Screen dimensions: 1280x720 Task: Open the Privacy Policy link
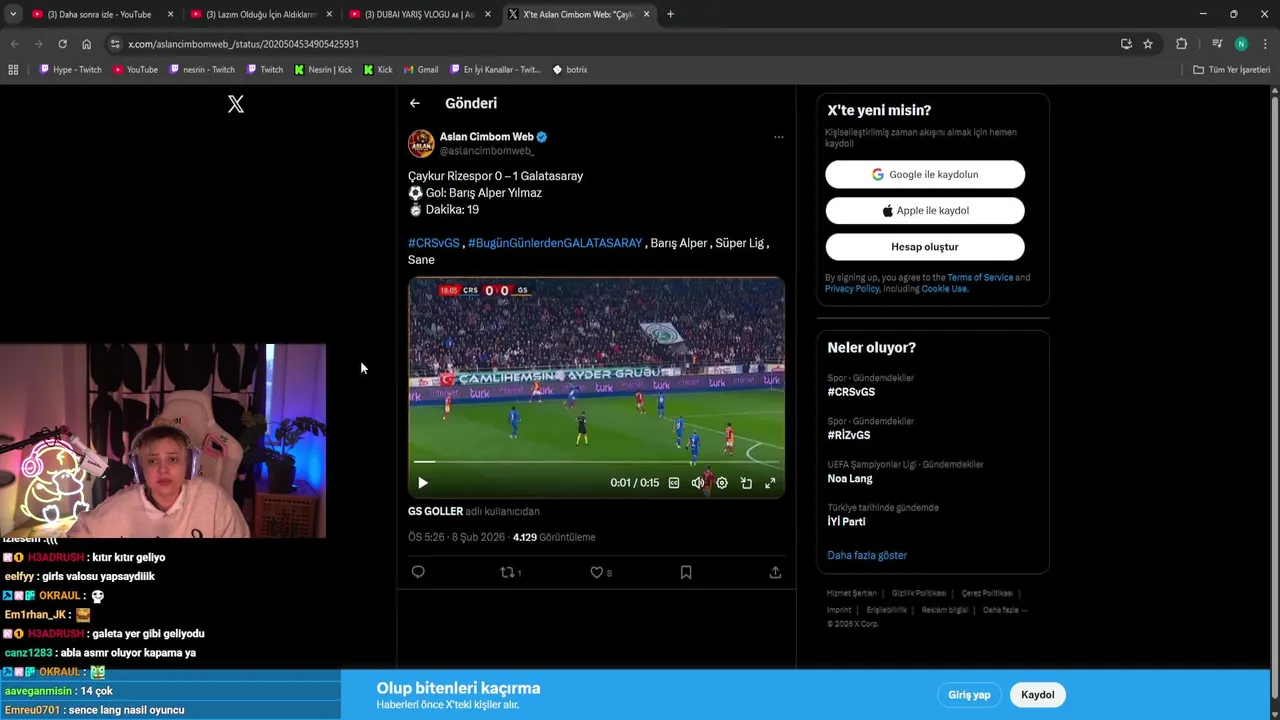coord(852,289)
